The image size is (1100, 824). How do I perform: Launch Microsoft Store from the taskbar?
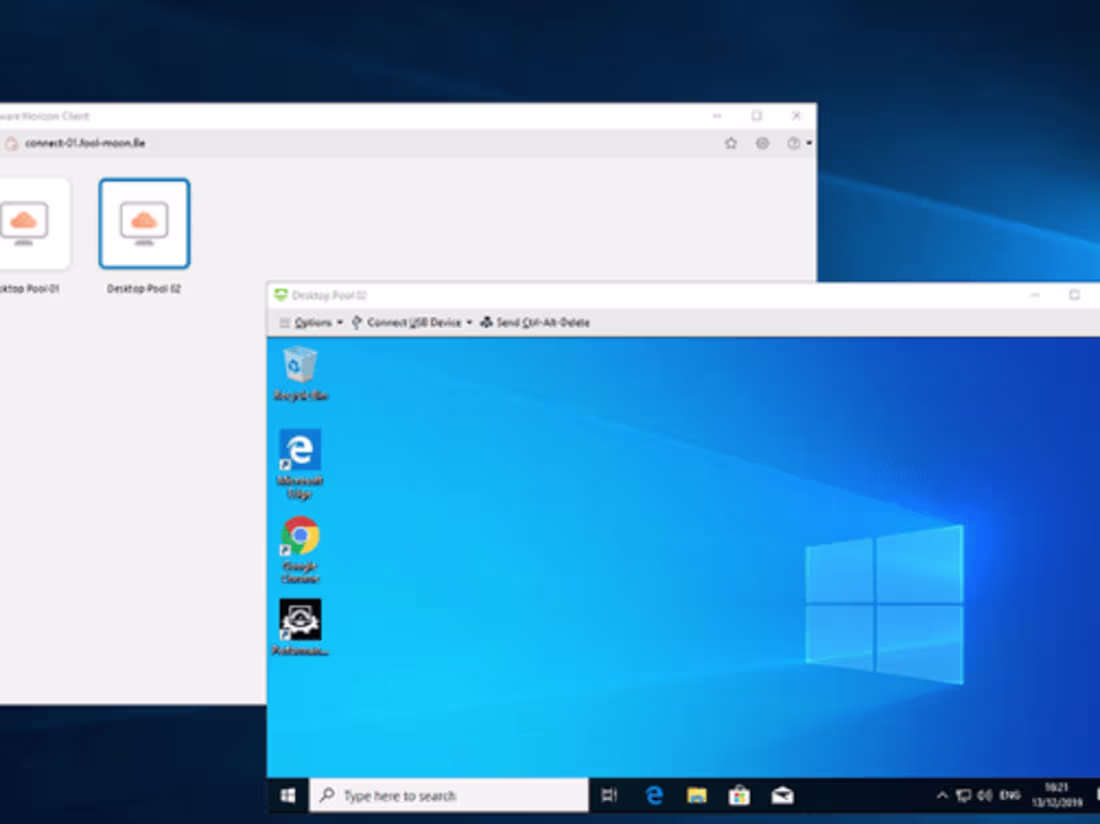[x=738, y=795]
